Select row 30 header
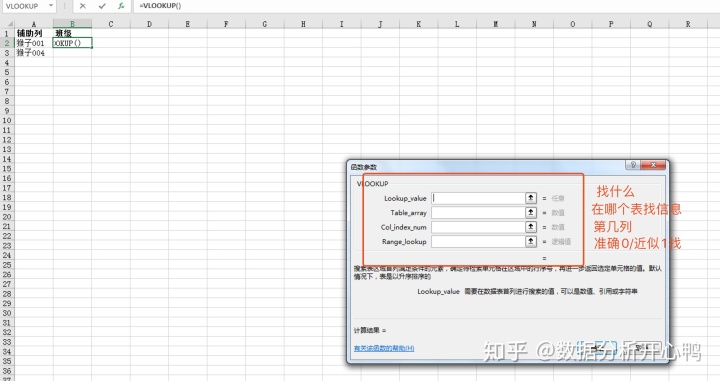The image size is (720, 381). tap(7, 313)
